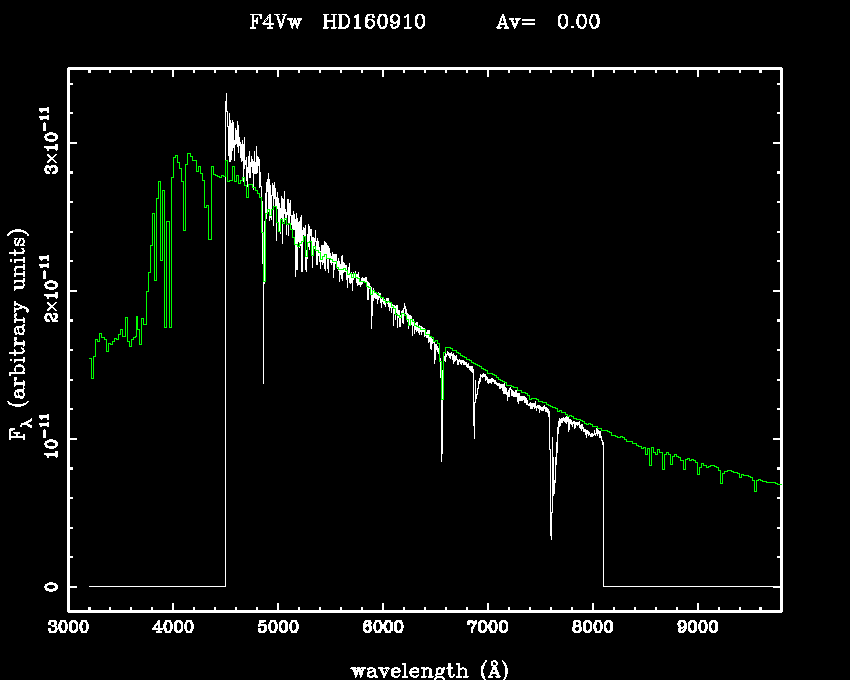Click the 7000 x-axis tick label
This screenshot has width=850, height=680.
pyautogui.click(x=487, y=627)
